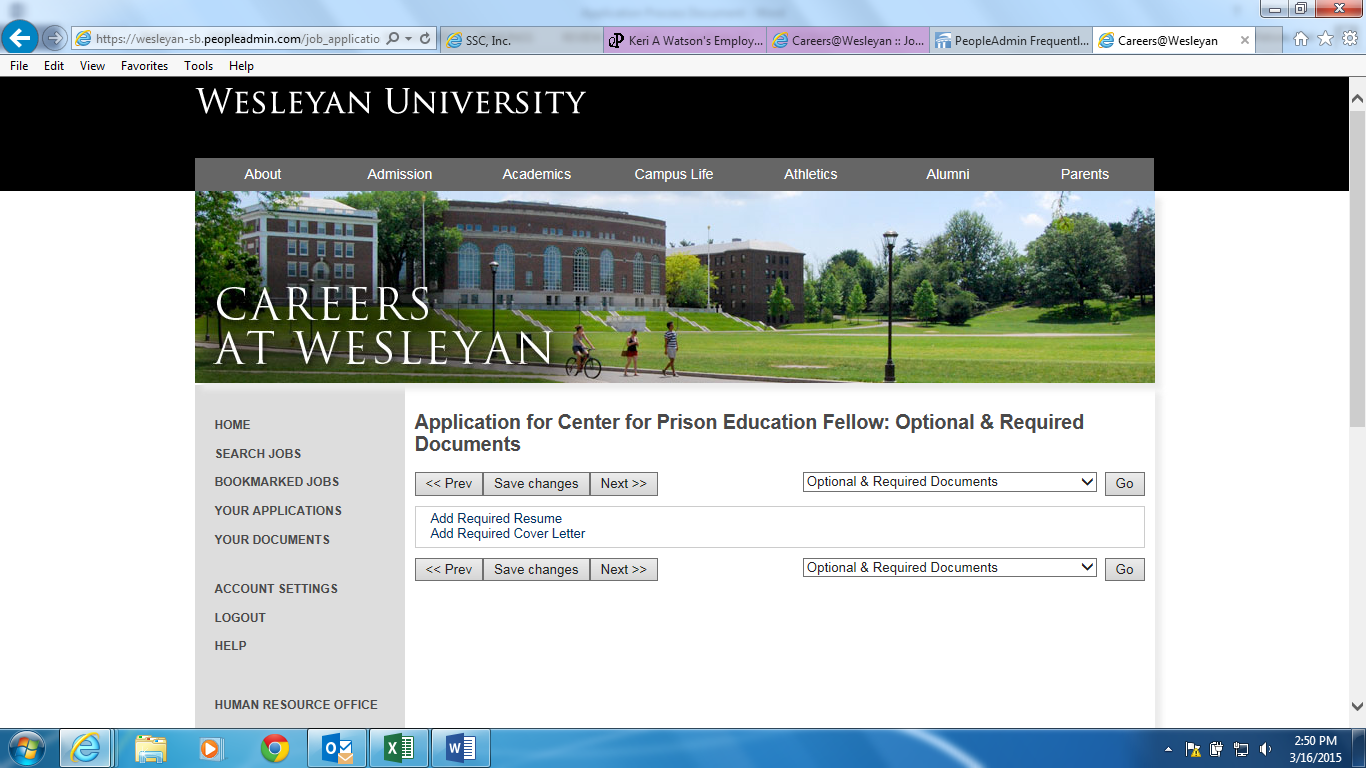1366x768 pixels.
Task: Click the browser Forward arrow button
Action: [54, 39]
